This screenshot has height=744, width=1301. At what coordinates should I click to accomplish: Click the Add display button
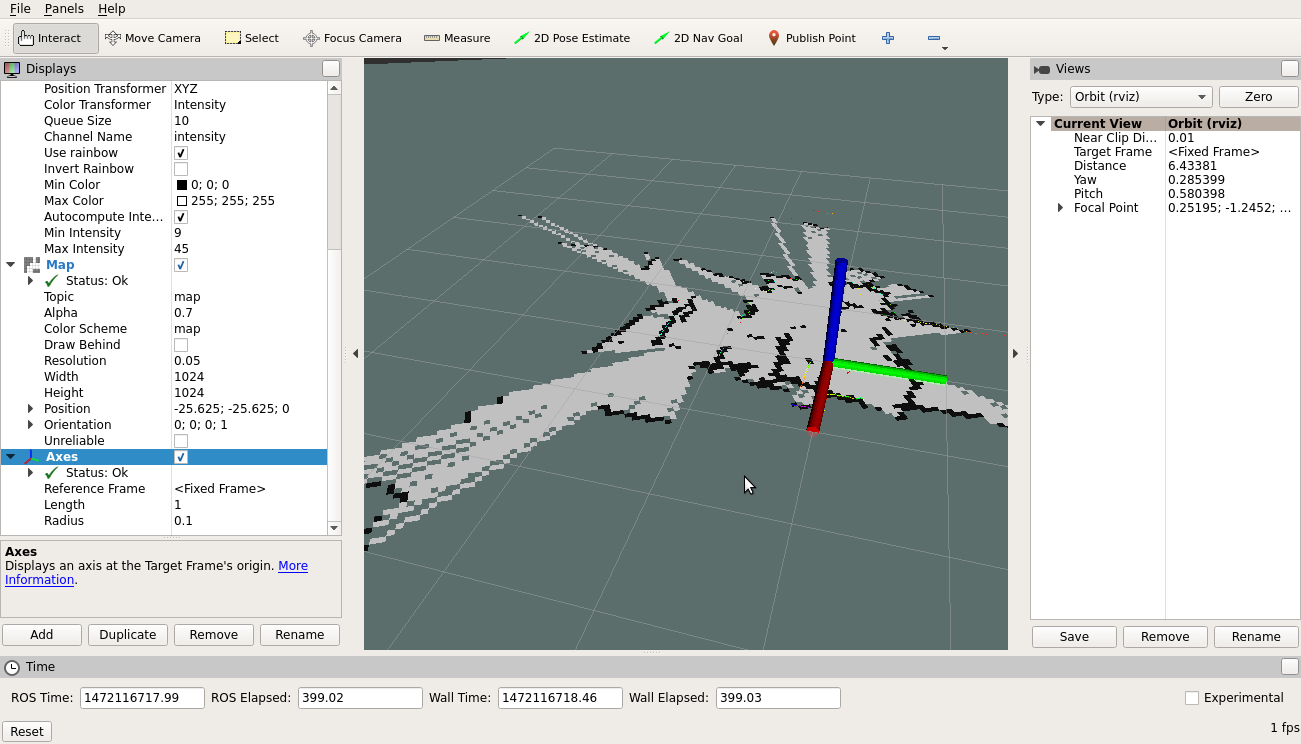pos(42,635)
